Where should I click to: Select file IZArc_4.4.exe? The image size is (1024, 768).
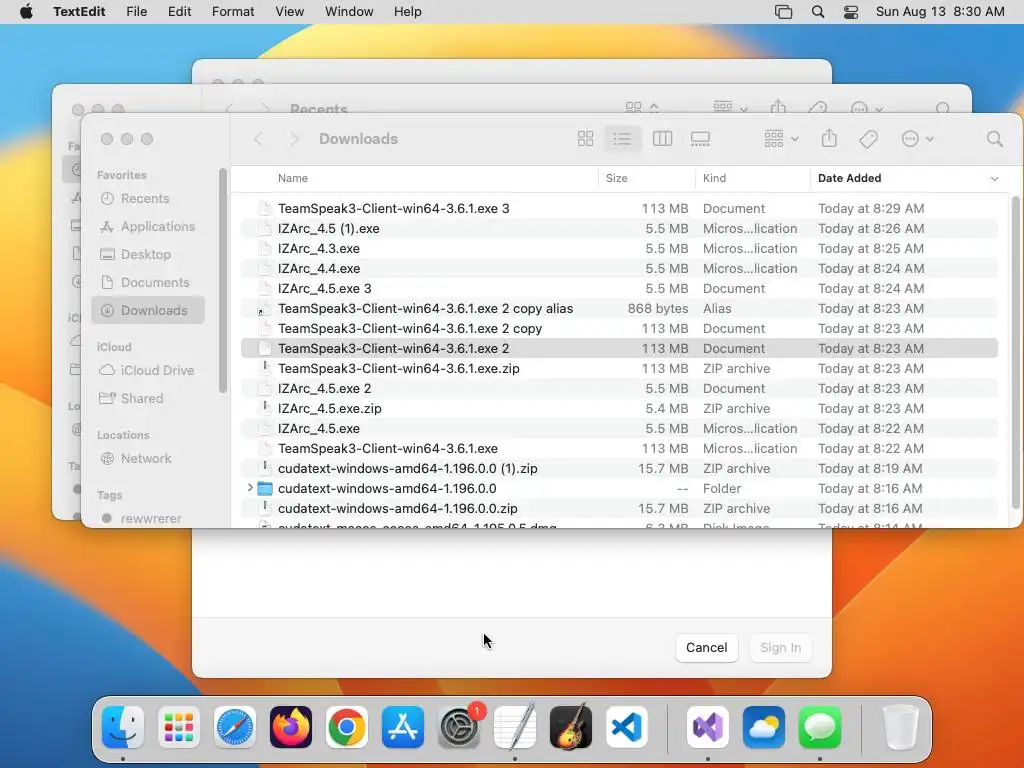[619, 268]
